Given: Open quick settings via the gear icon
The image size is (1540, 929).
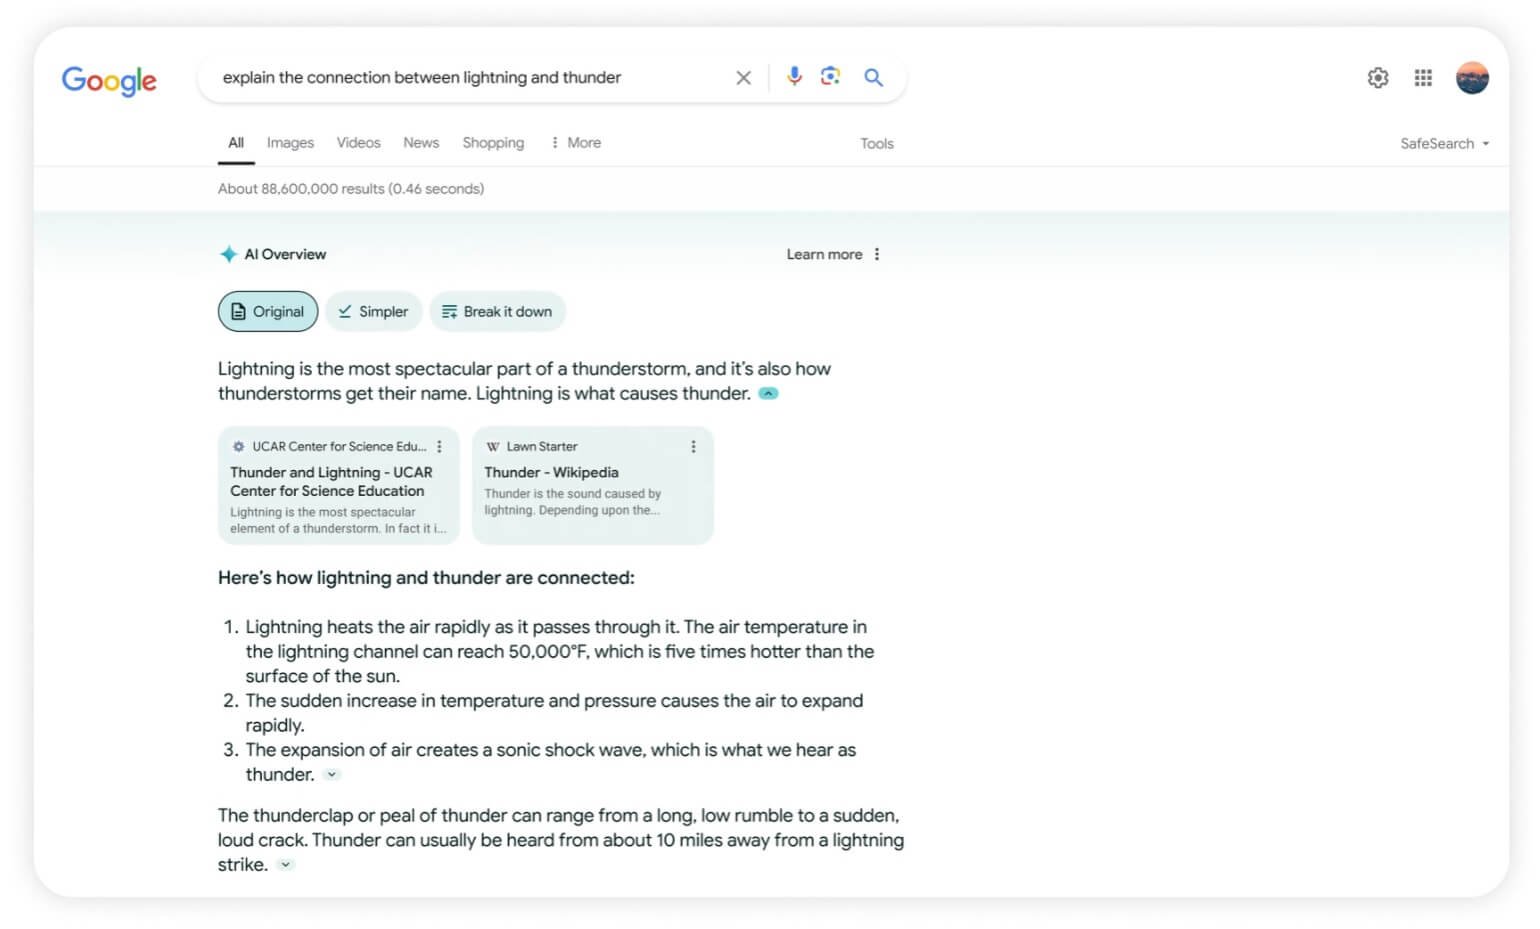Looking at the screenshot, I should point(1377,77).
